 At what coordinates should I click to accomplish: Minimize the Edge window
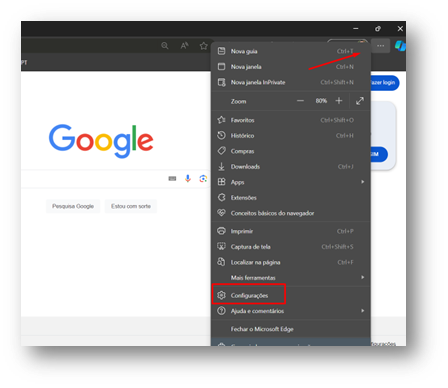(x=356, y=29)
